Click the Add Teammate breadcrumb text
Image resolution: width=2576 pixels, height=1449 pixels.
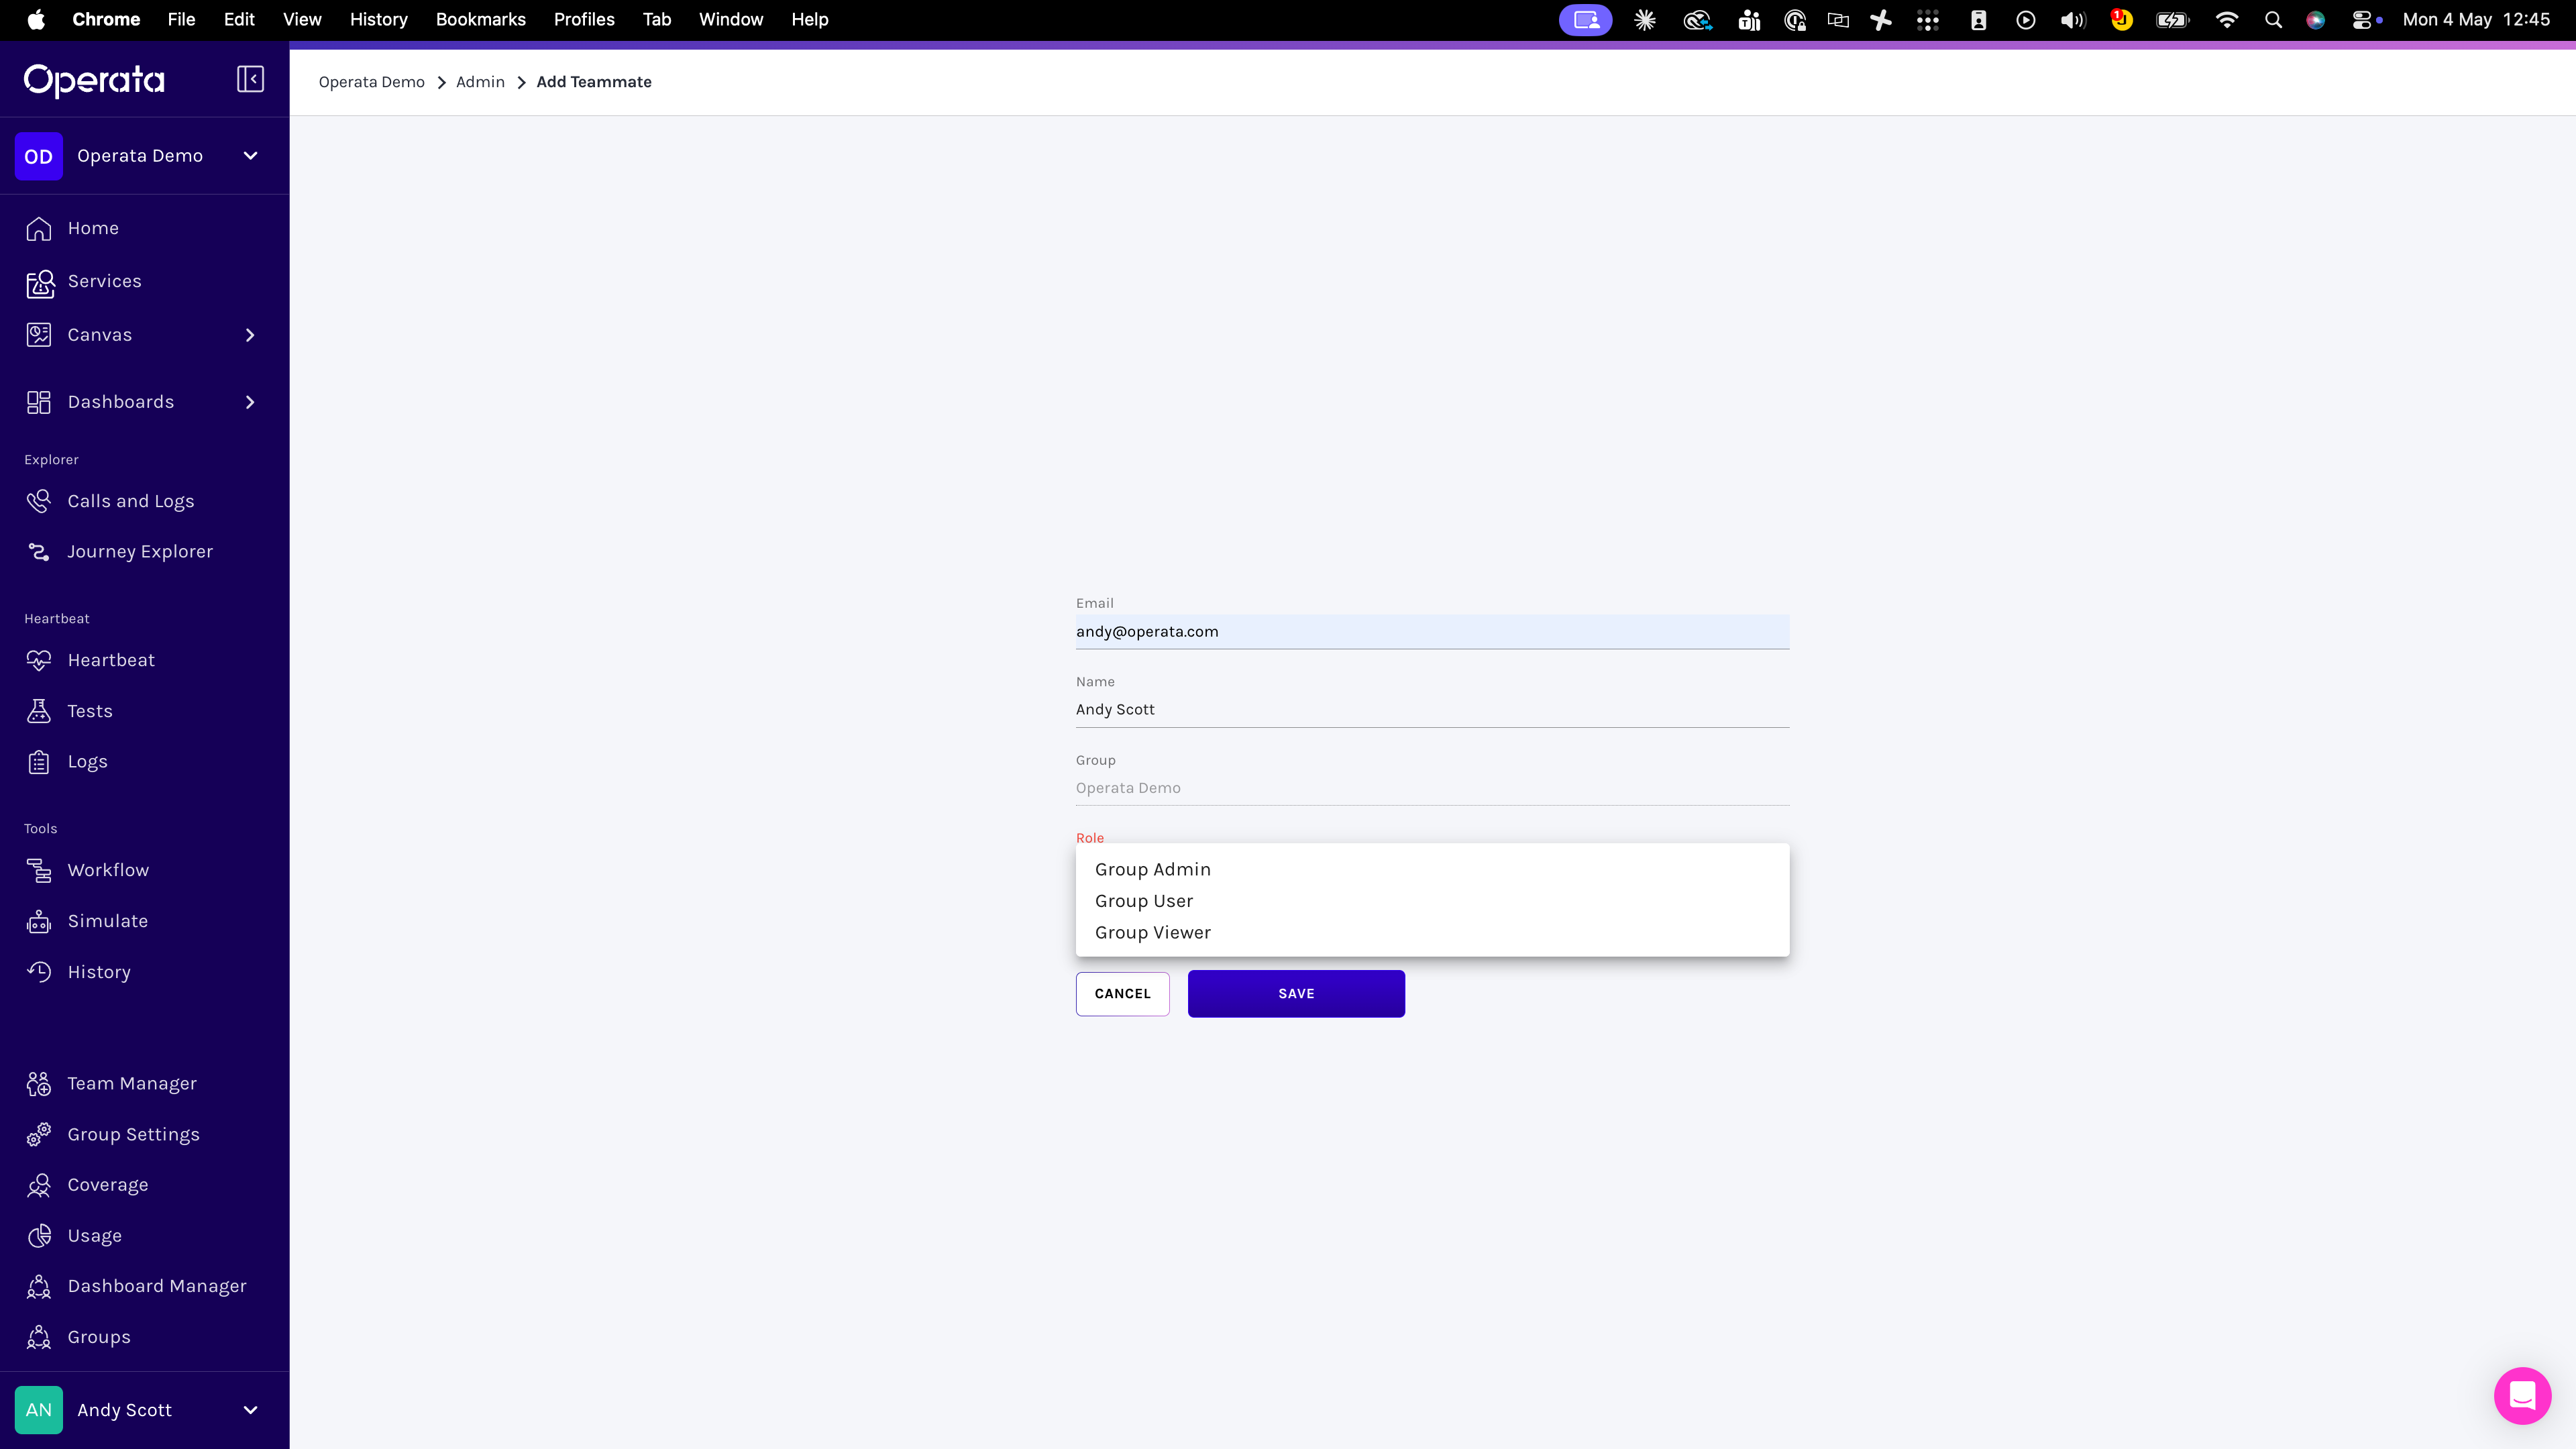(594, 82)
